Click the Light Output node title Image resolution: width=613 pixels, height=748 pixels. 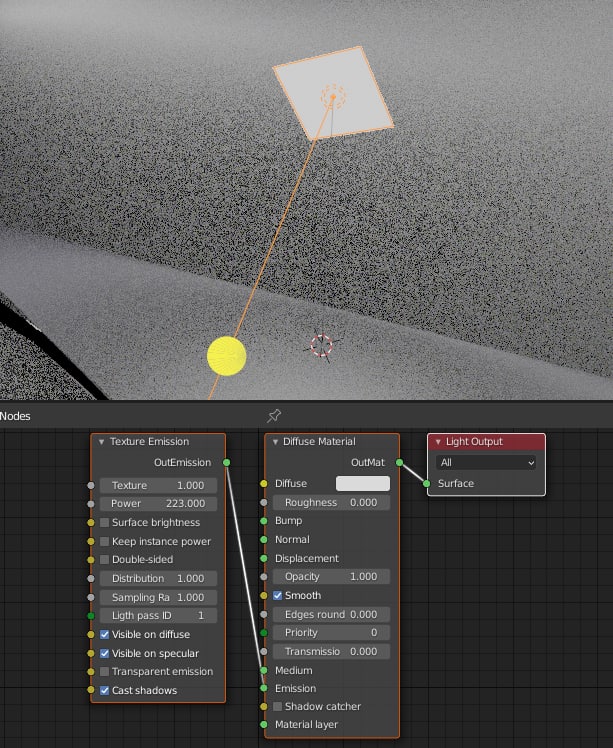pos(474,441)
